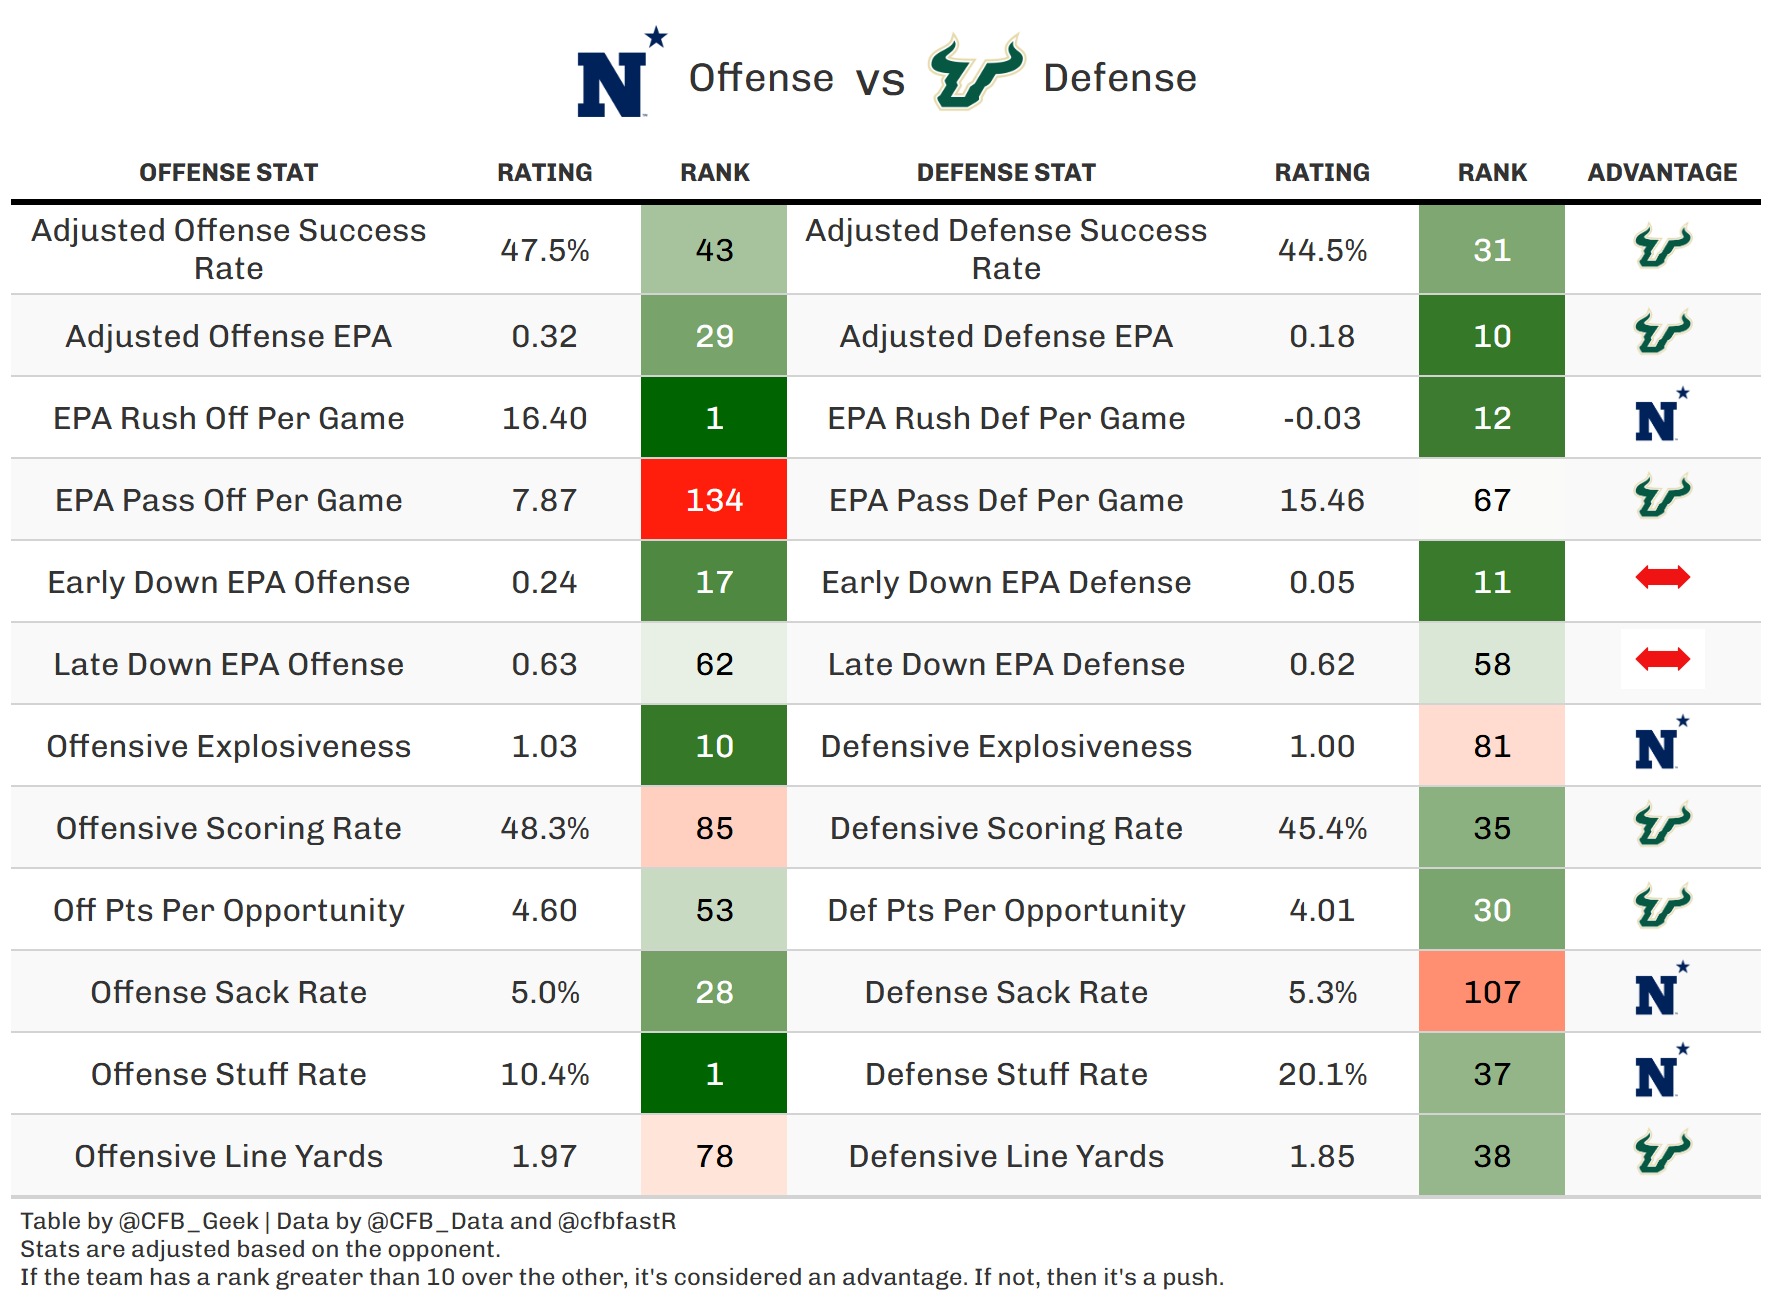The height and width of the screenshot is (1312, 1770).
Task: Click red push arrow in Early Down EPA row
Action: [x=1662, y=577]
